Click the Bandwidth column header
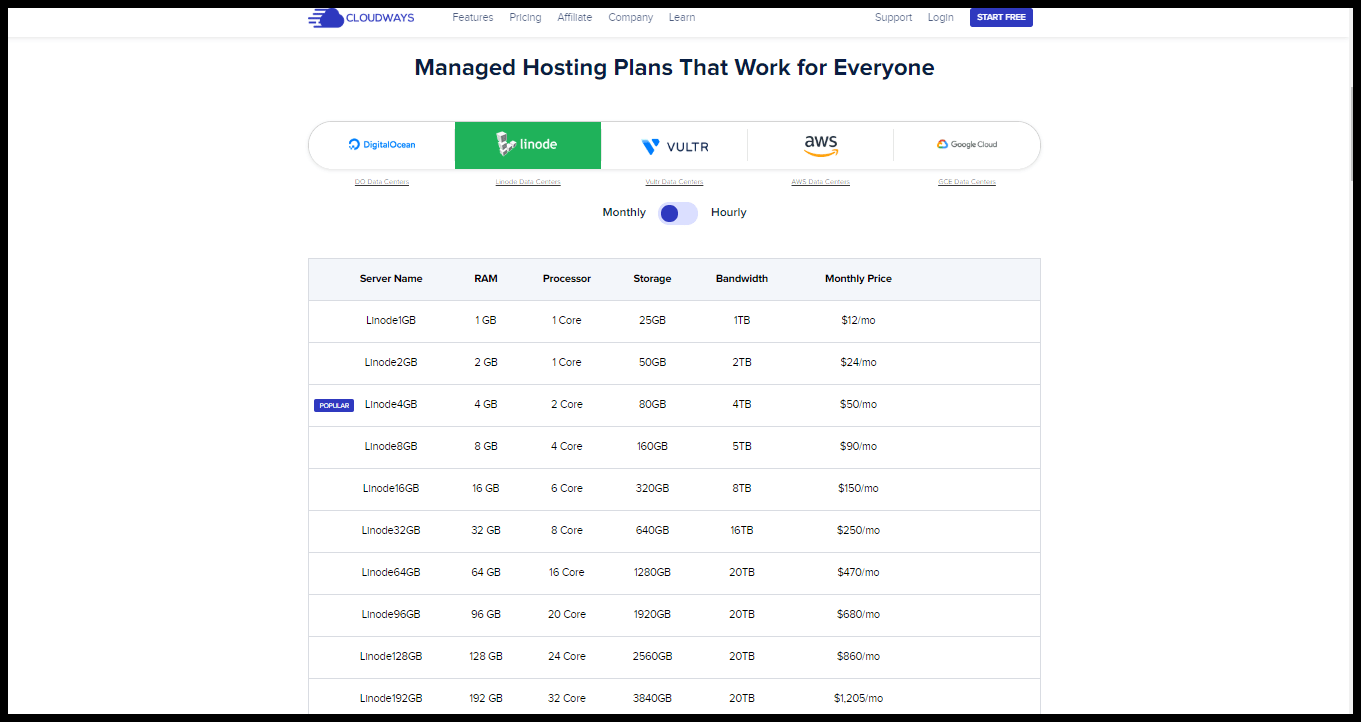 742,279
